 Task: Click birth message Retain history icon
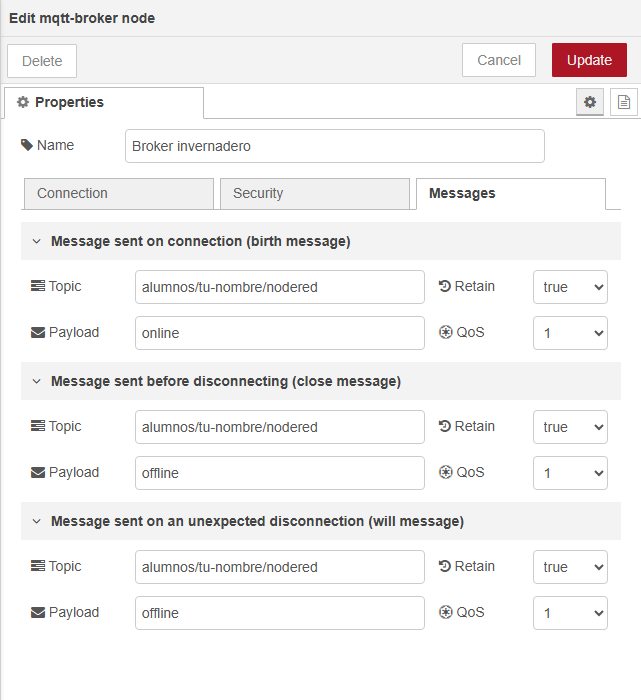[x=445, y=286]
